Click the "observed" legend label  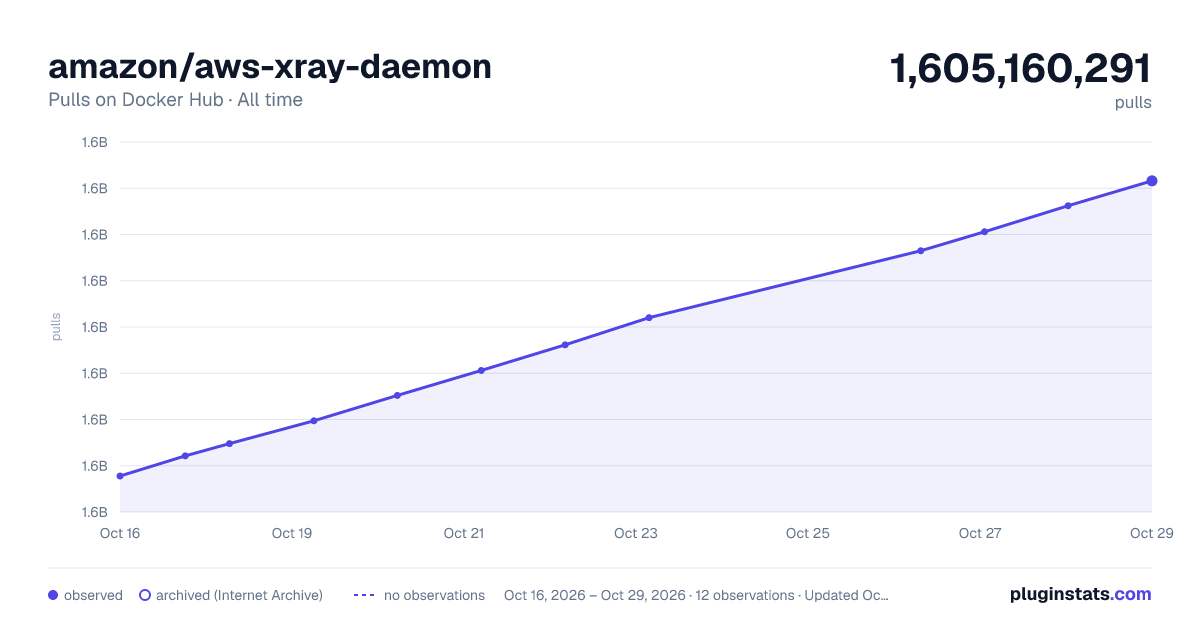93,595
